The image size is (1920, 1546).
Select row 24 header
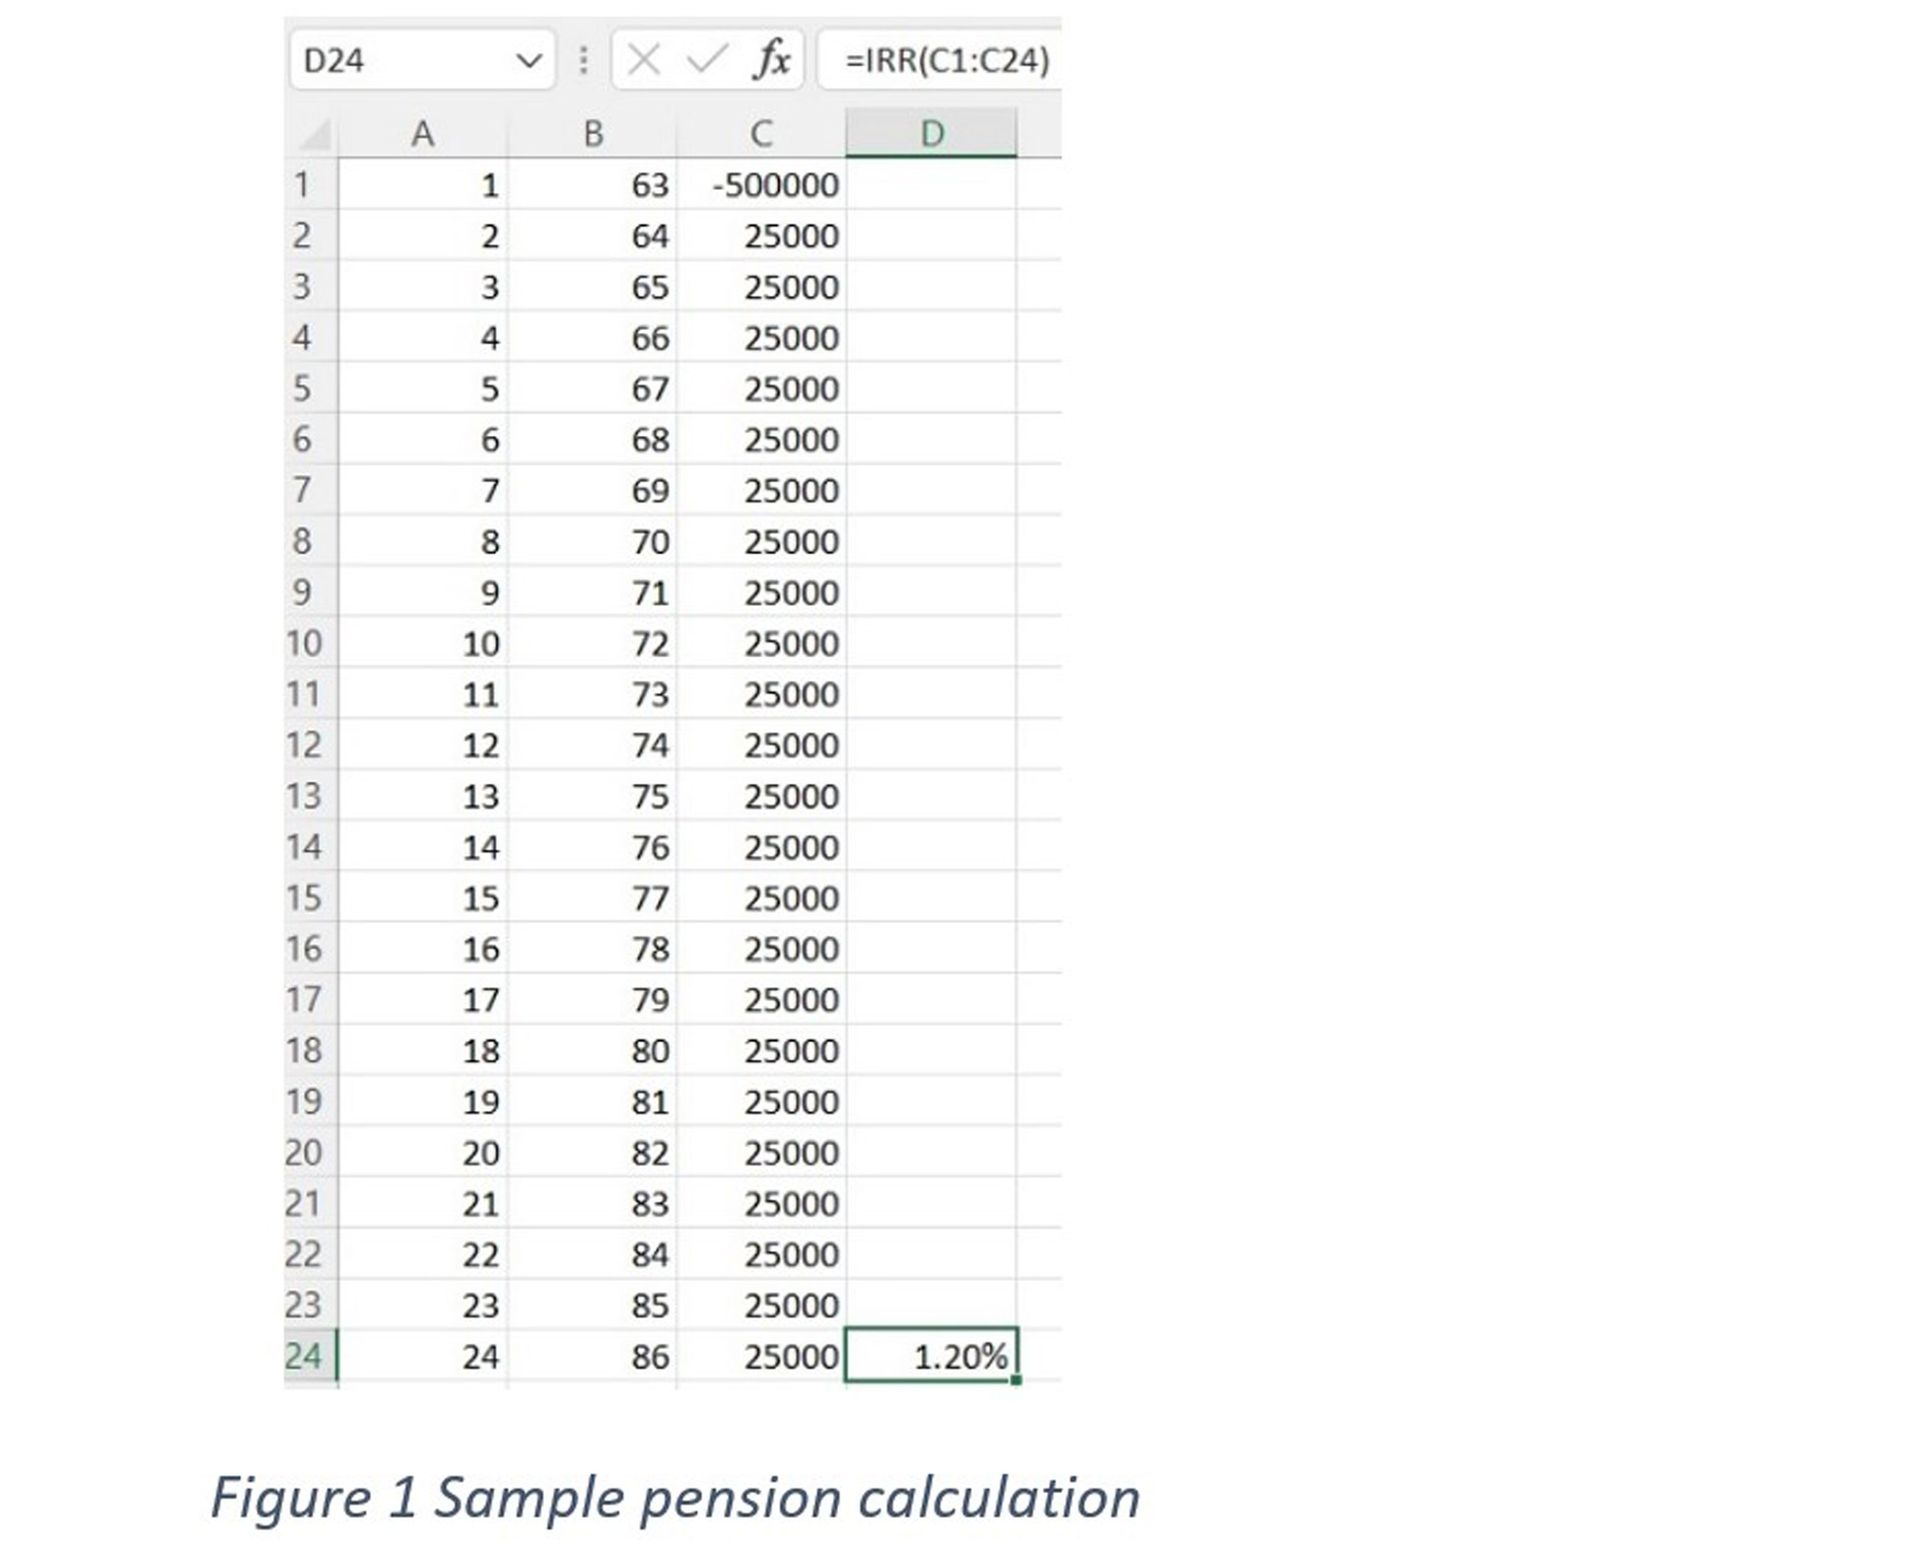pos(305,1356)
